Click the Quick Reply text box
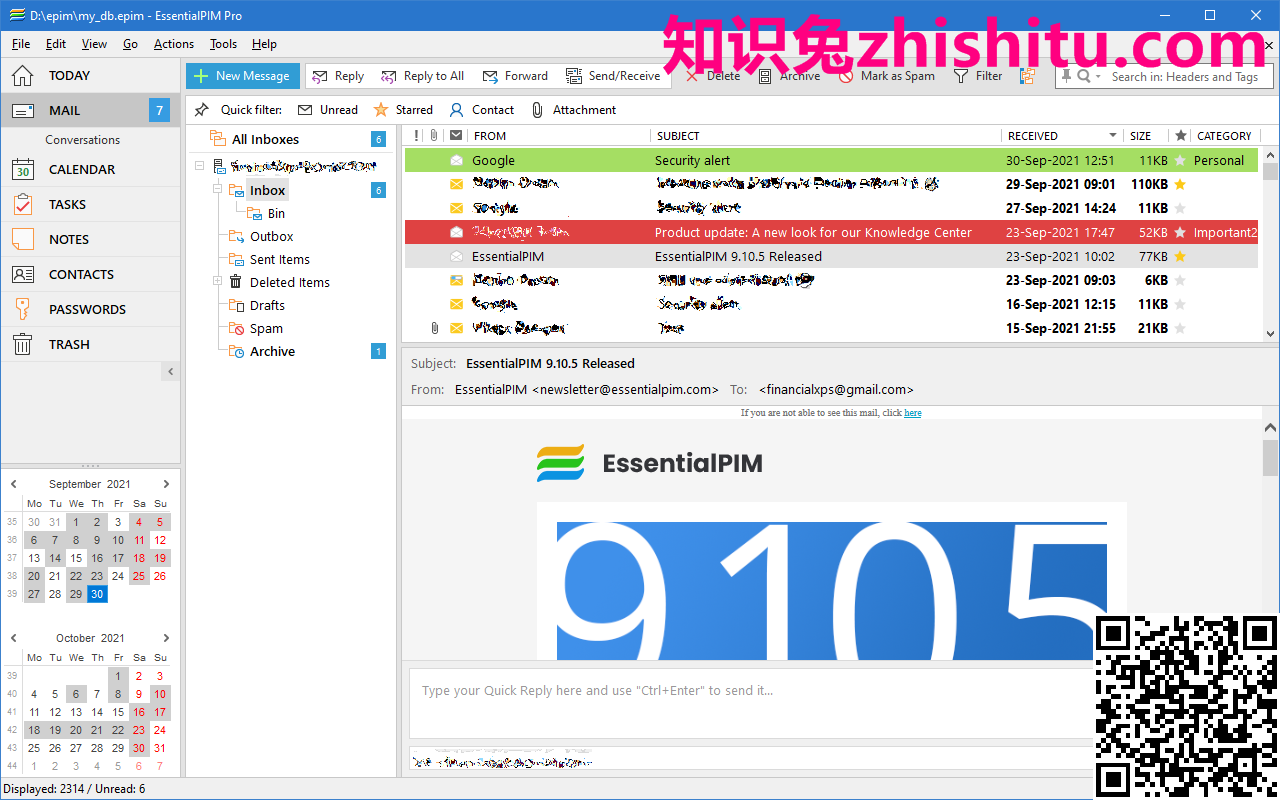 (750, 703)
